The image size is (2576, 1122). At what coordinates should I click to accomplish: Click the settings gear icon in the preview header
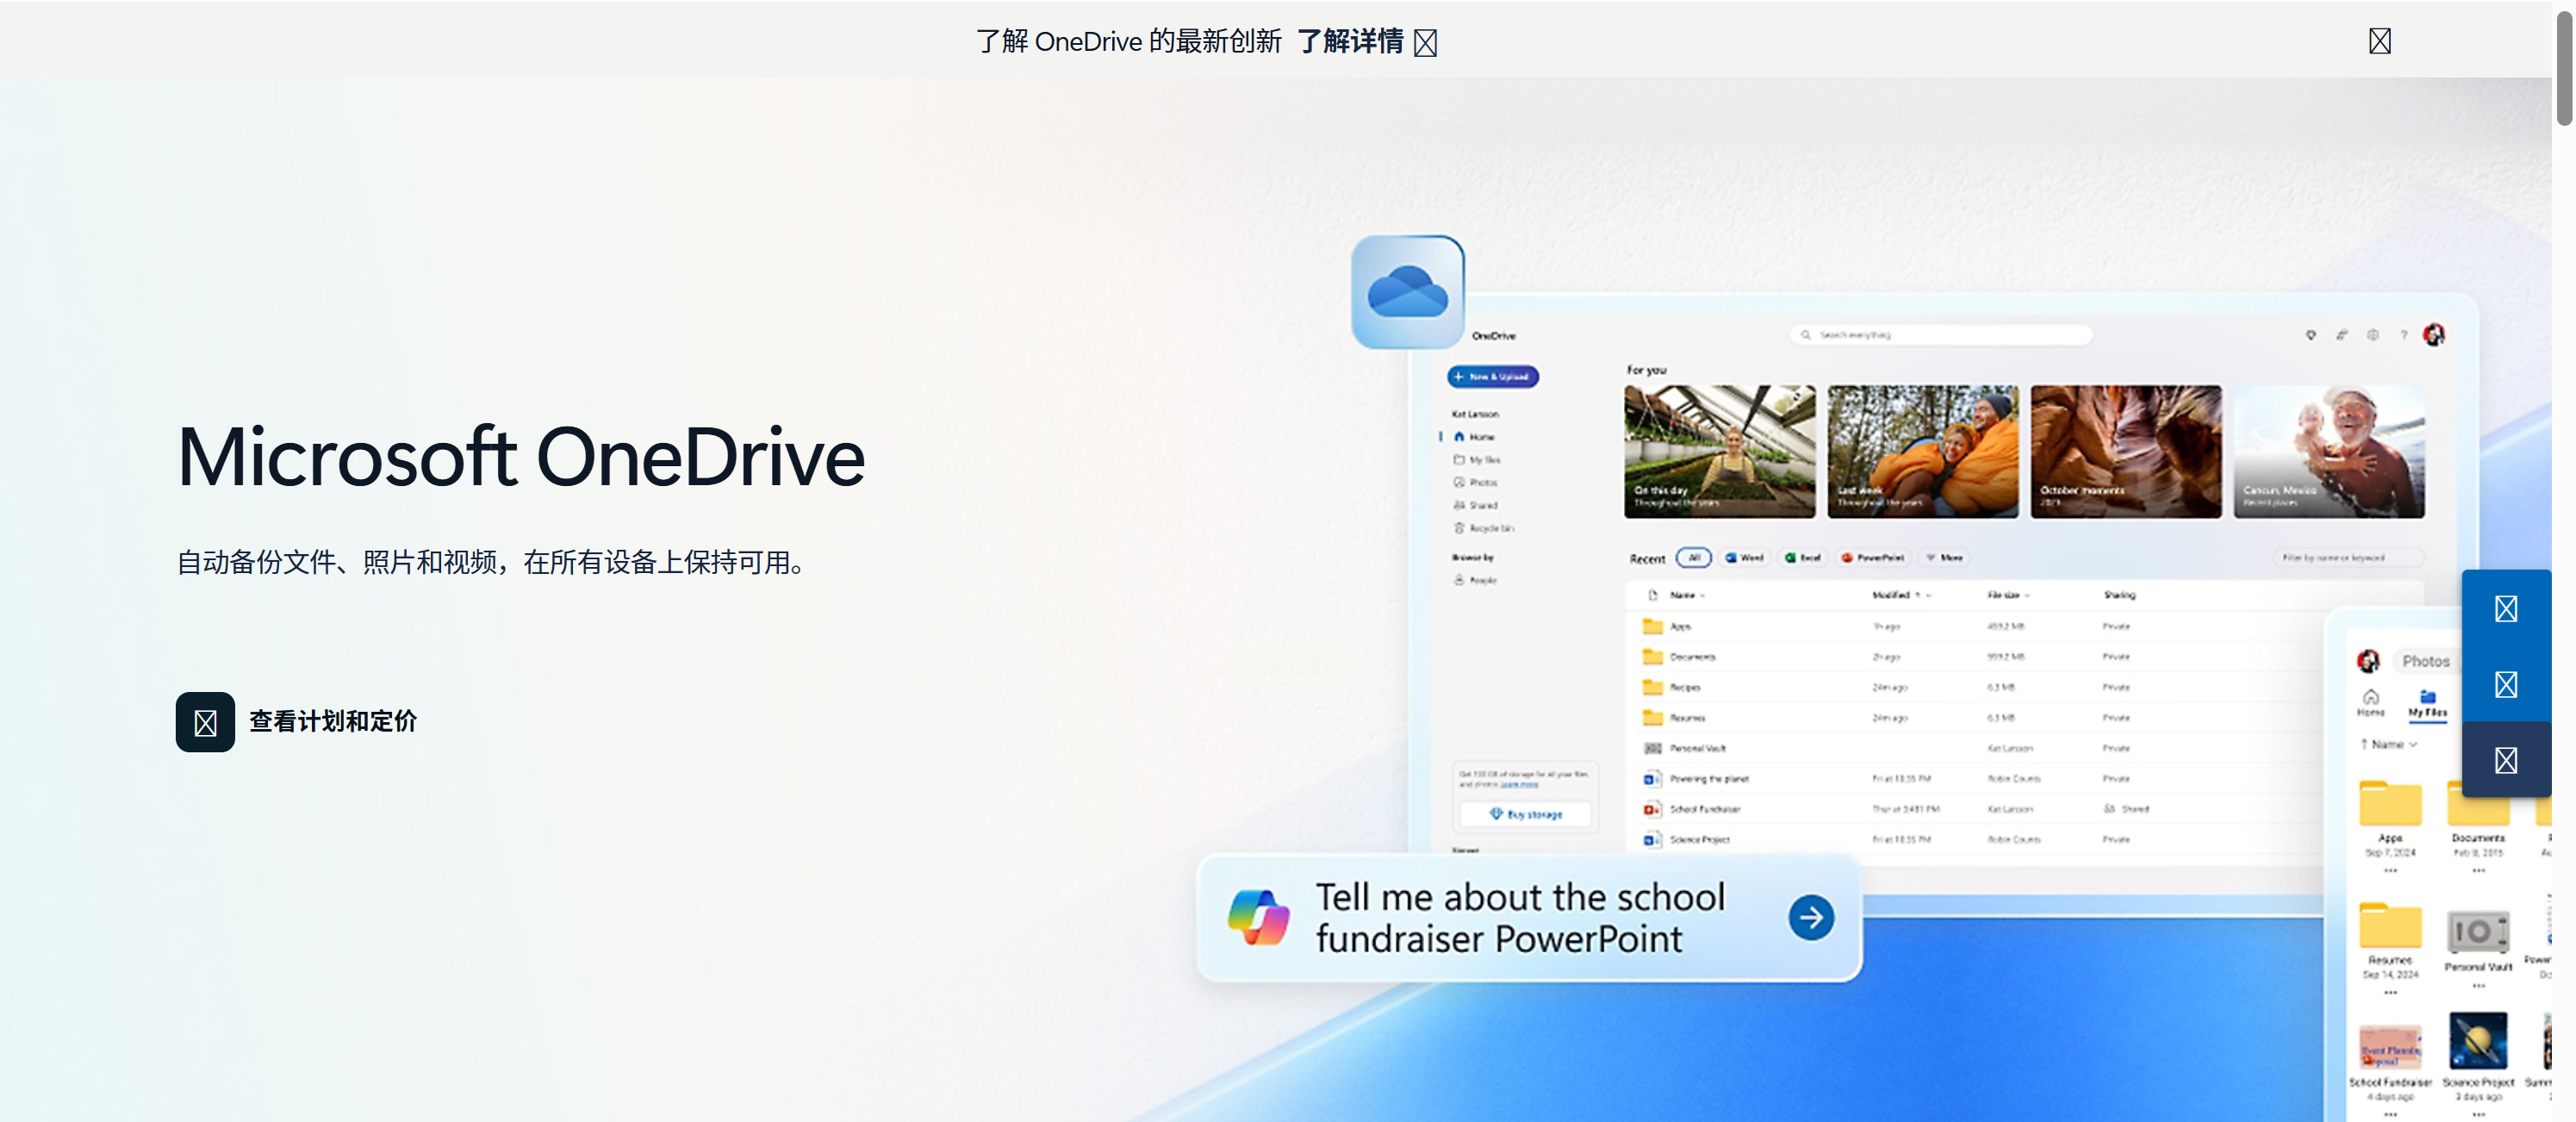coord(2372,335)
